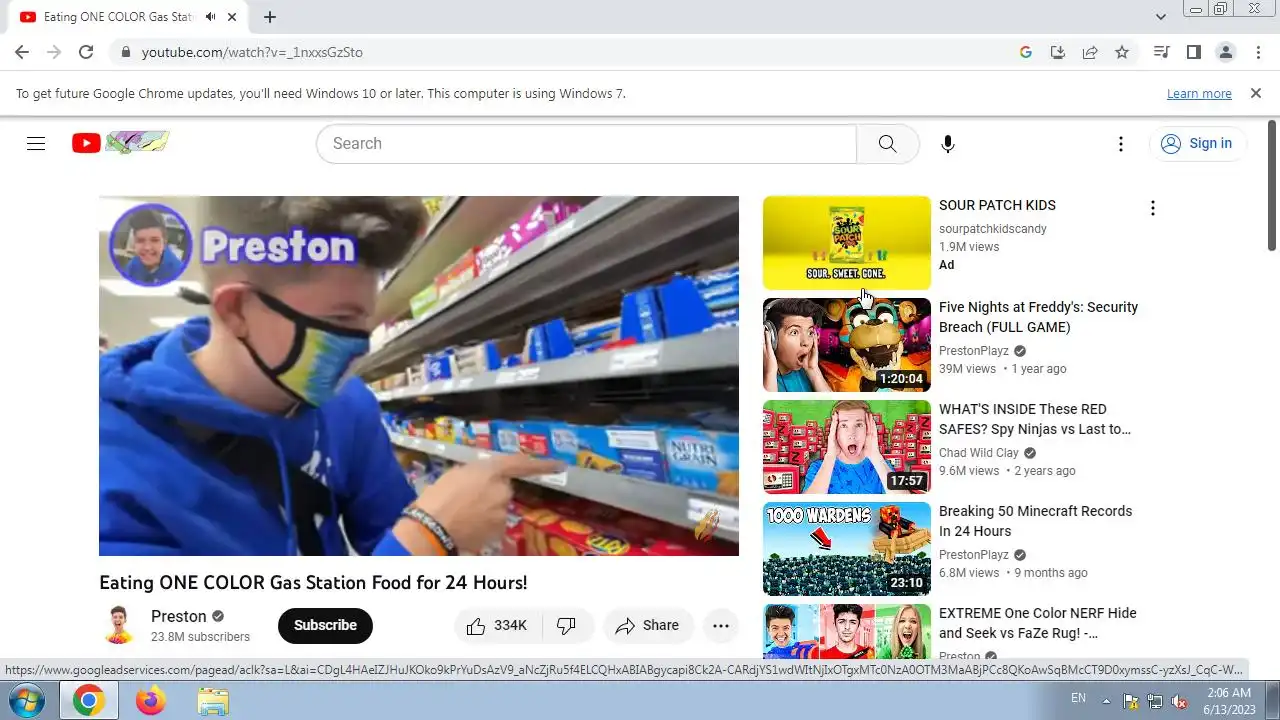Viewport: 1280px width, 720px height.
Task: Open WHAT'S INSIDE These RED SAFES title
Action: [1035, 419]
